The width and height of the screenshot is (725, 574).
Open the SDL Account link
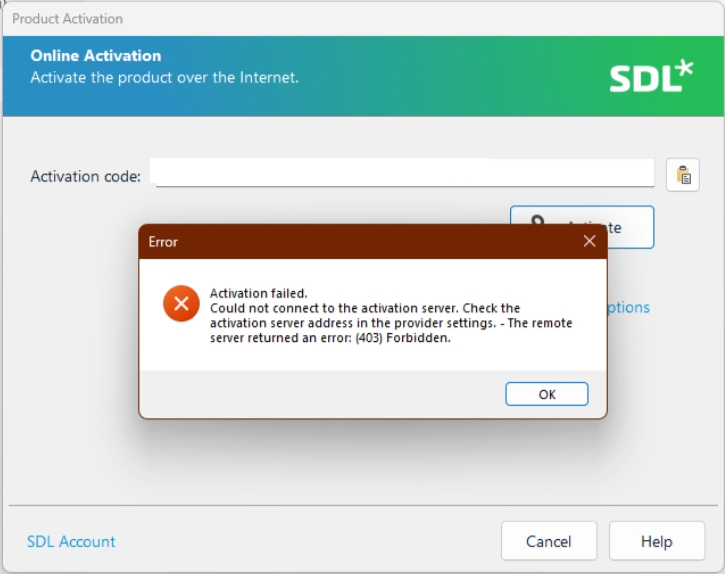coord(71,541)
